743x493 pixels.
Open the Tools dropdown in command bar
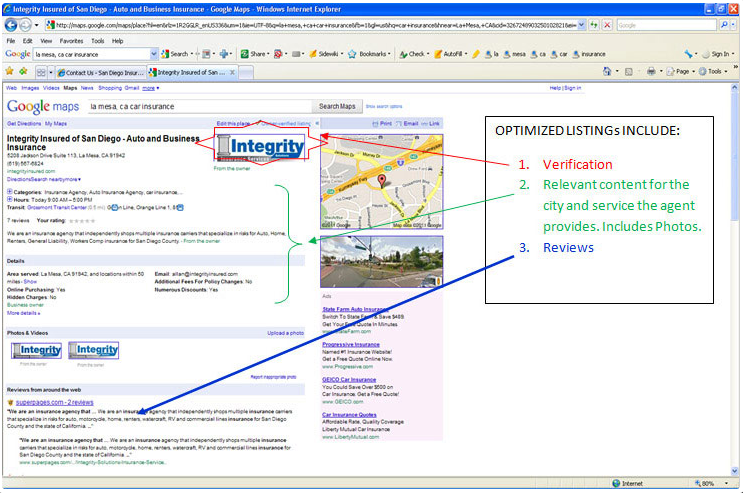[x=713, y=72]
